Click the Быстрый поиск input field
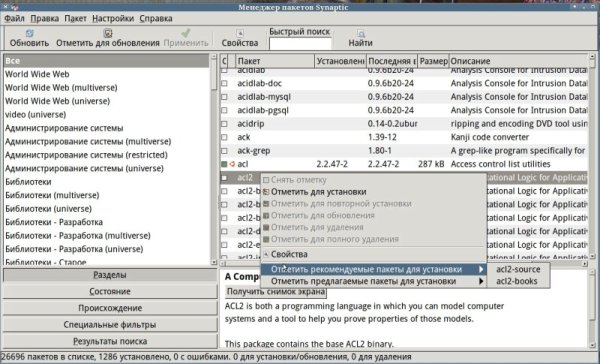Screen dimensions: 600x364 [x=300, y=44]
